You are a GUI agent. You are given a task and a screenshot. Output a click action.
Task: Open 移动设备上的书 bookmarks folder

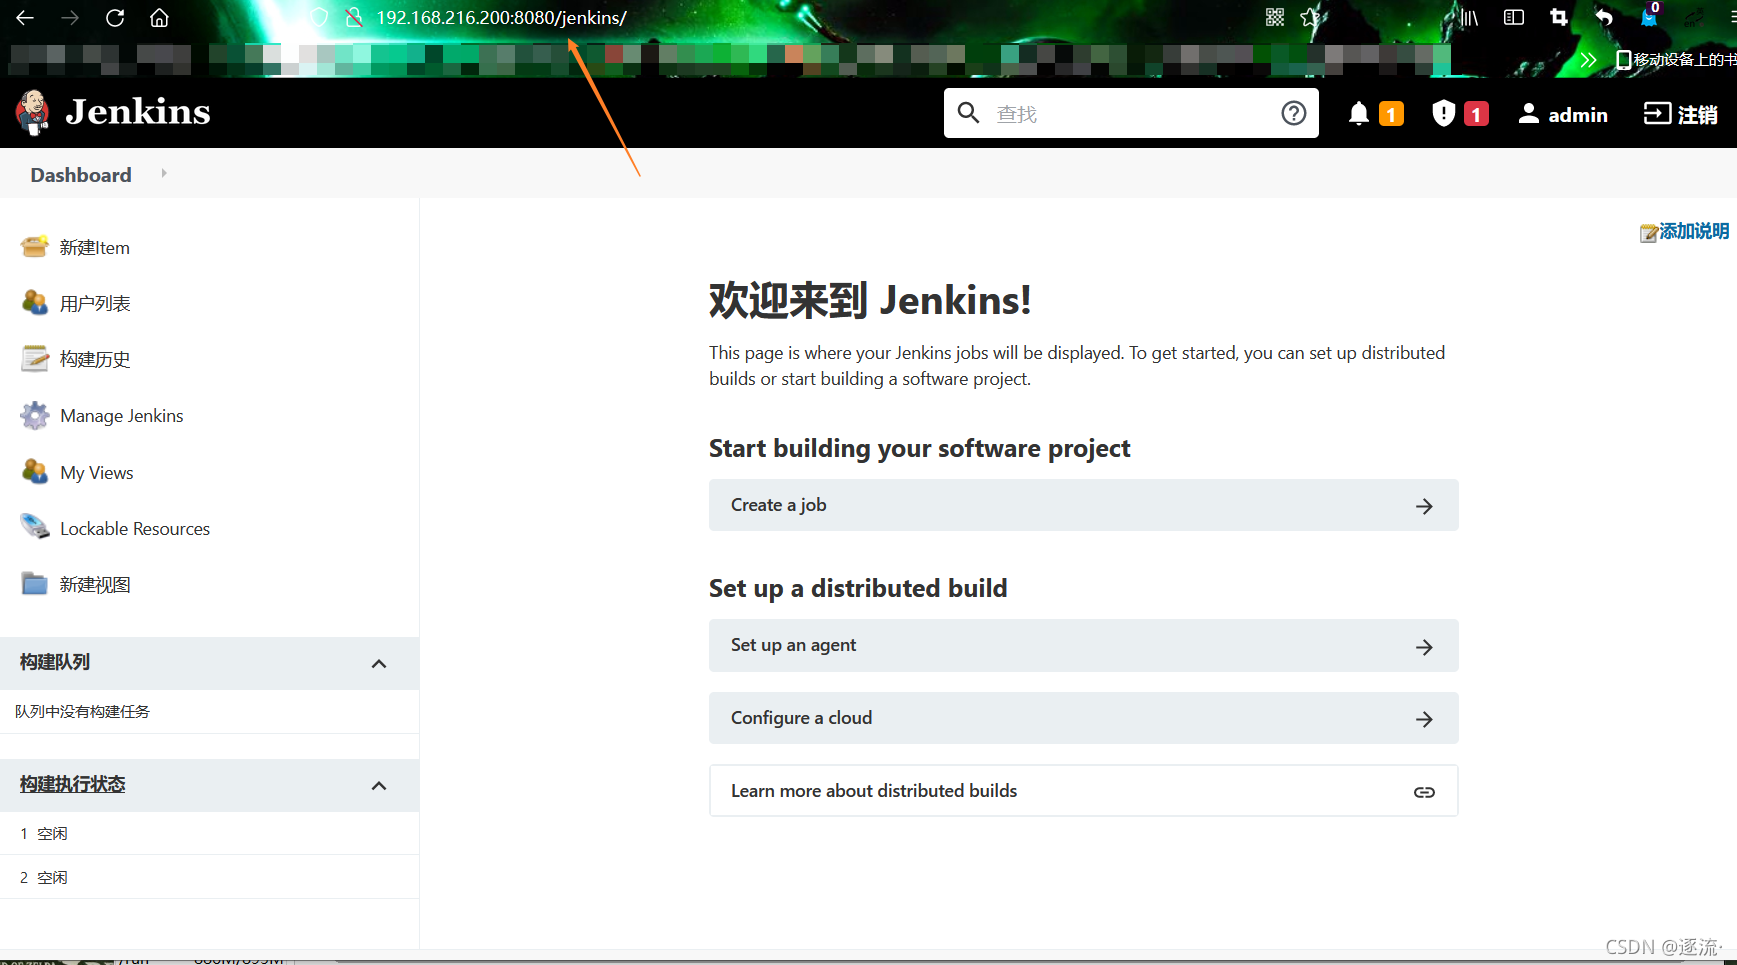[1677, 60]
